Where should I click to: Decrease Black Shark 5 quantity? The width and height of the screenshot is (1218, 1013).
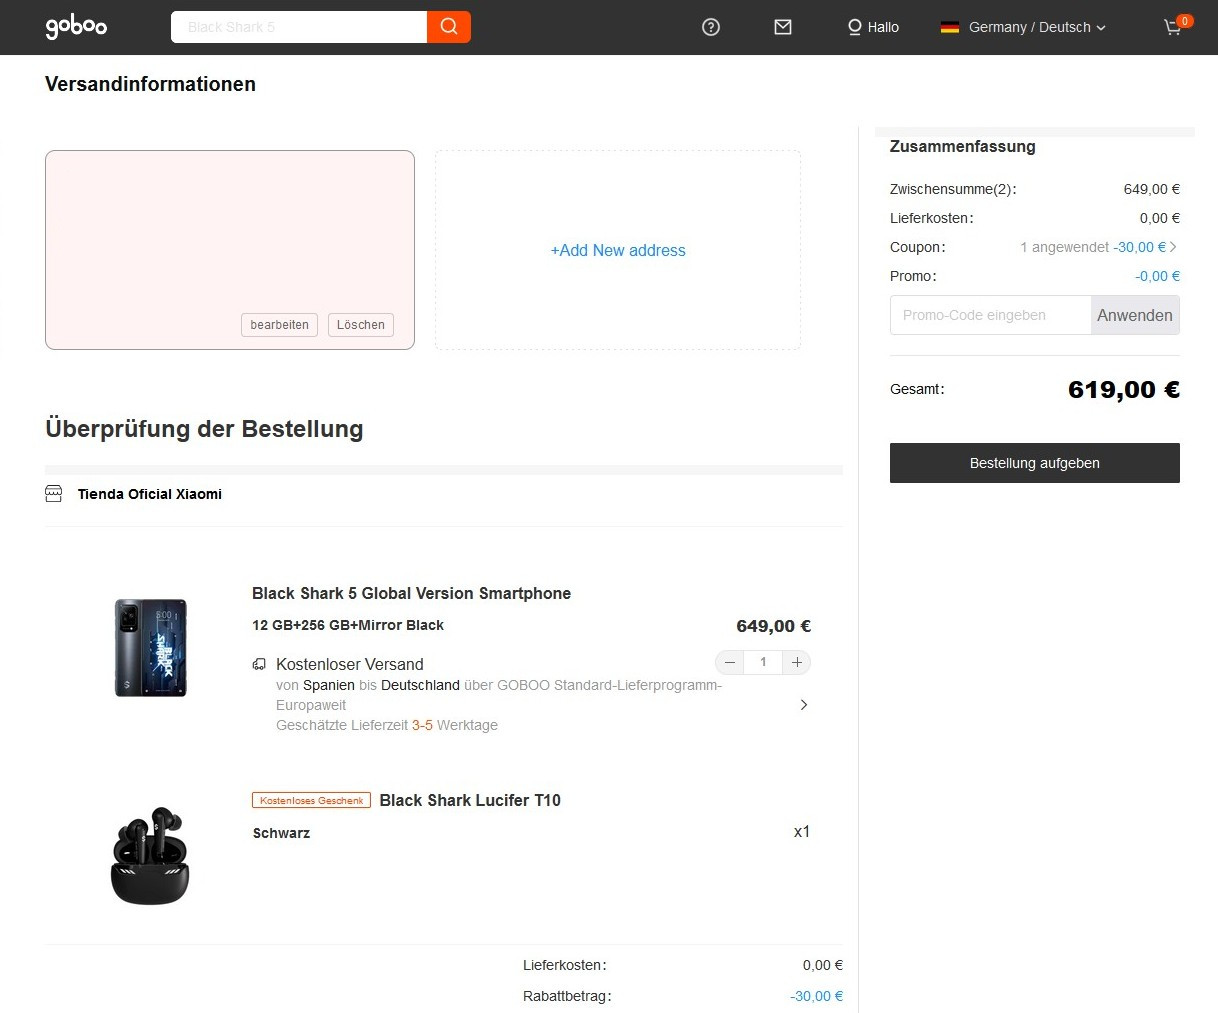(730, 662)
